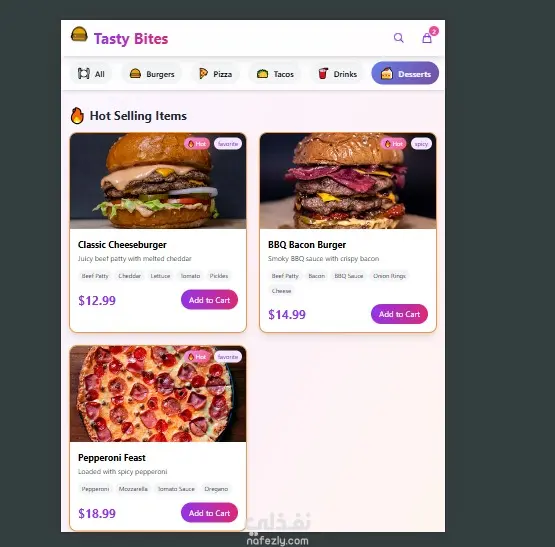This screenshot has width=555, height=547.
Task: Choose the Tacos category
Action: coord(275,74)
